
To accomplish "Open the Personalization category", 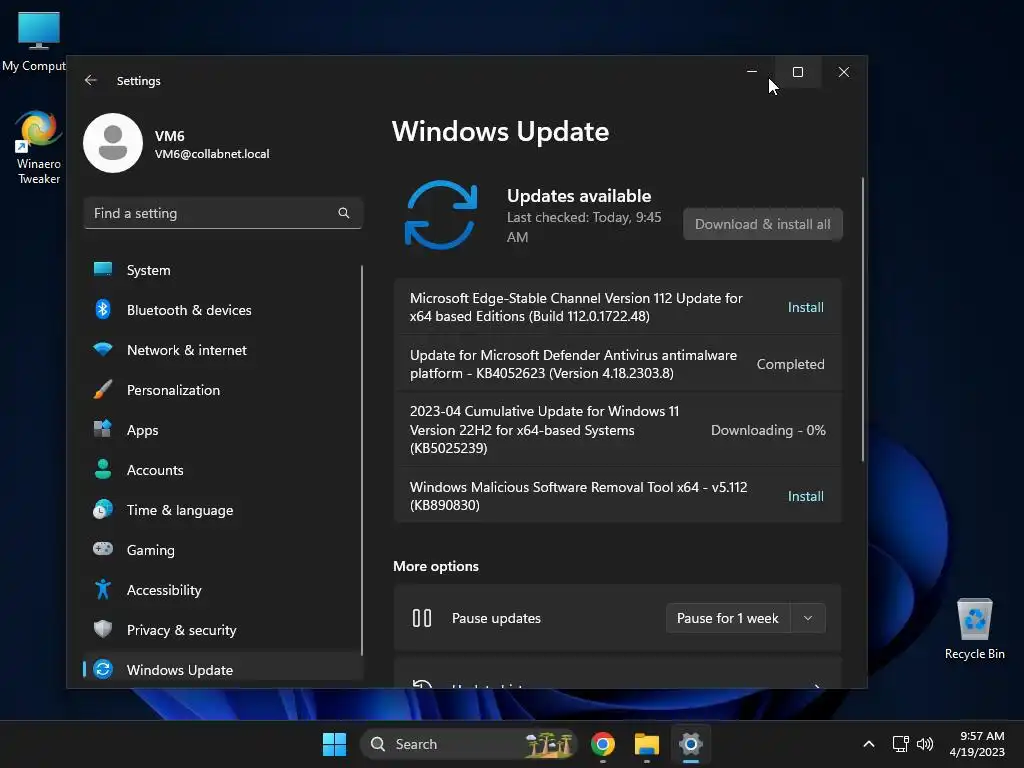I will click(x=222, y=390).
